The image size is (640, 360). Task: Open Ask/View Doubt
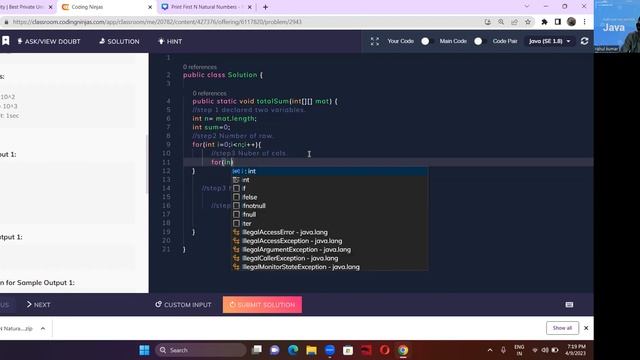click(x=49, y=41)
